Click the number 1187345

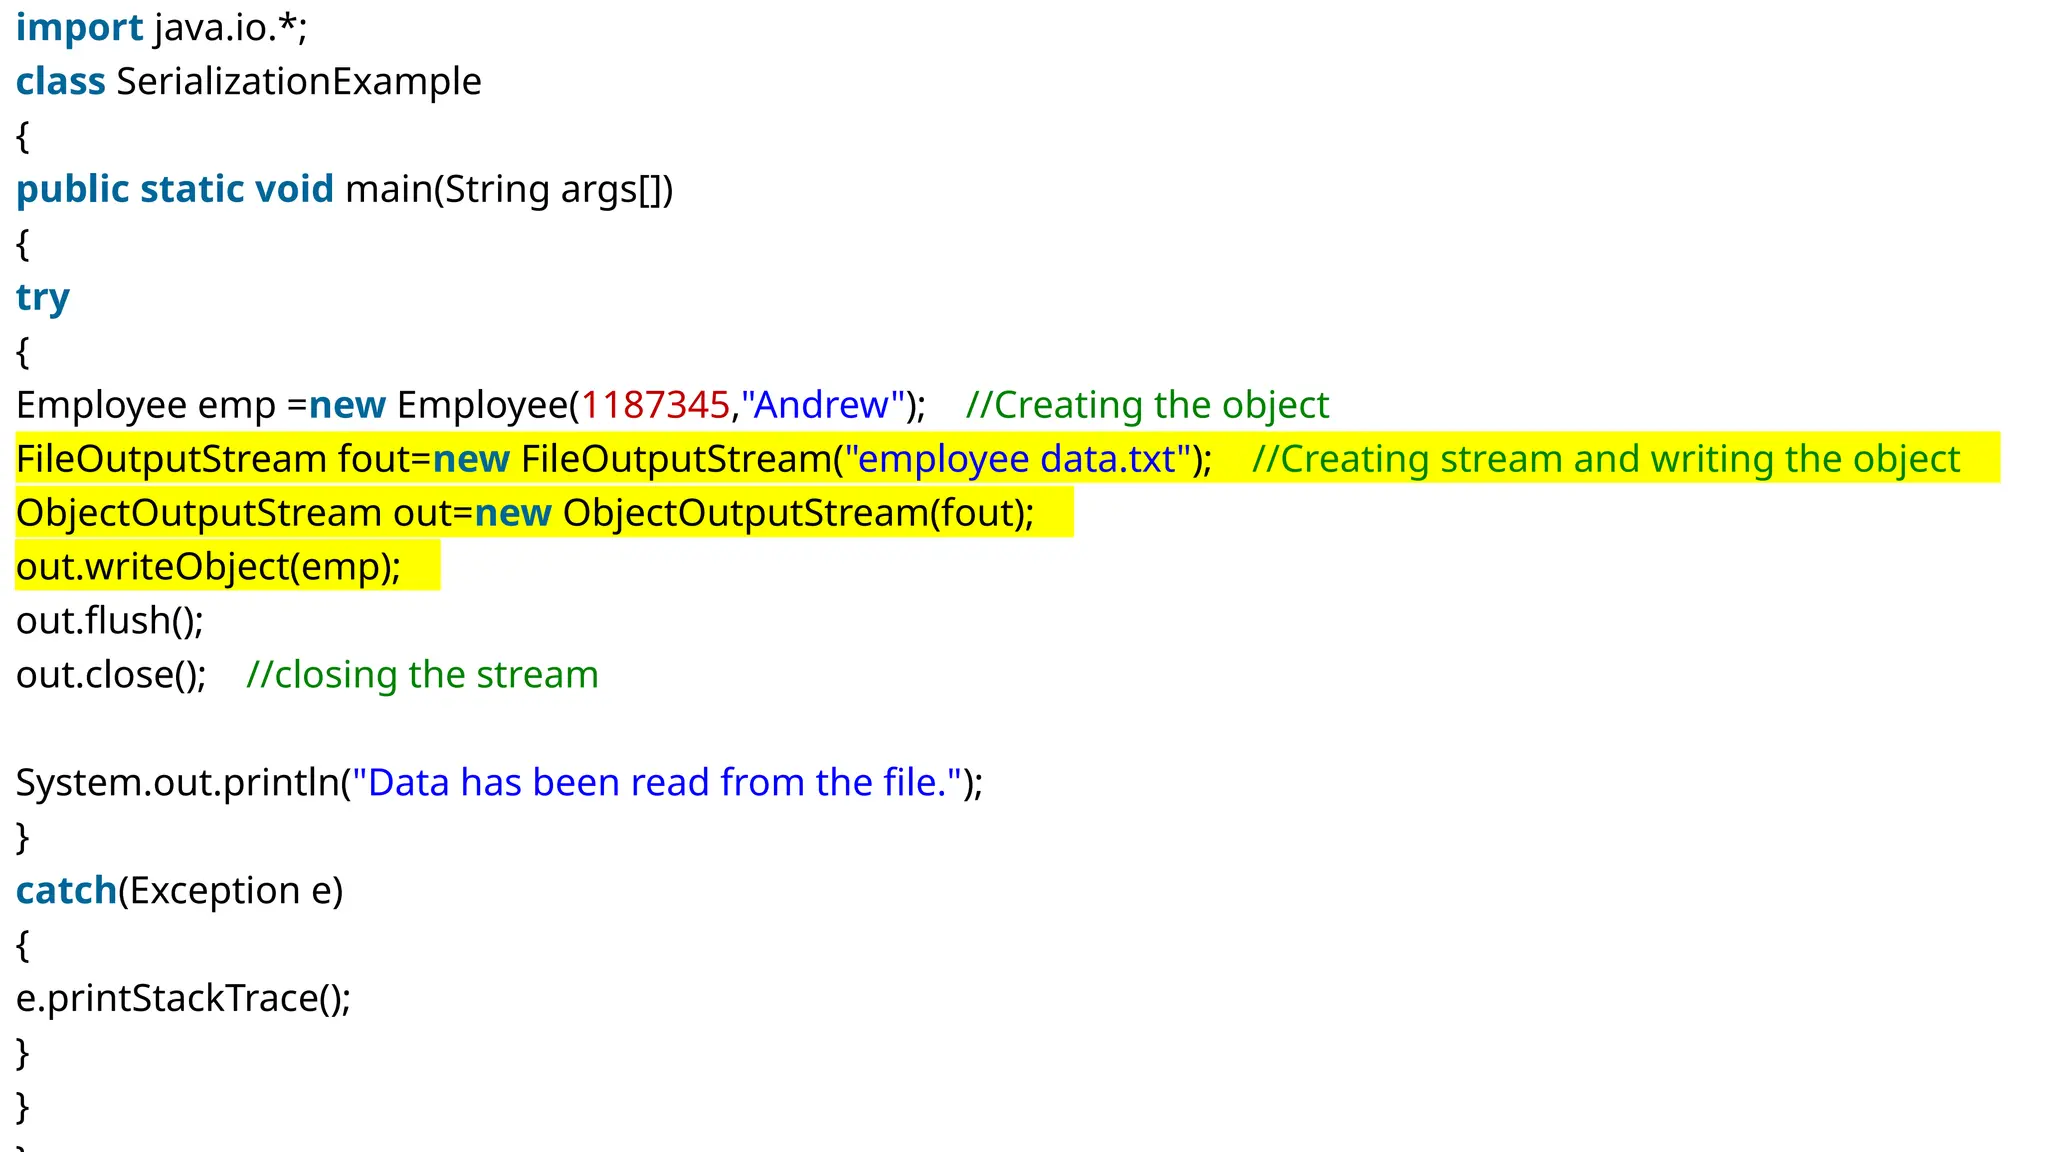tap(655, 405)
